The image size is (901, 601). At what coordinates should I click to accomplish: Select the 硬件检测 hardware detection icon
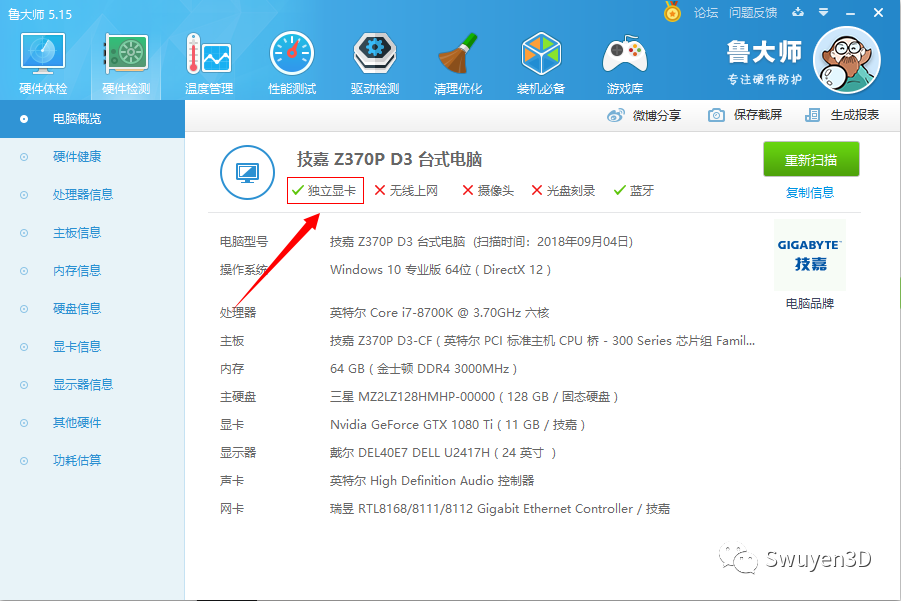(x=126, y=63)
